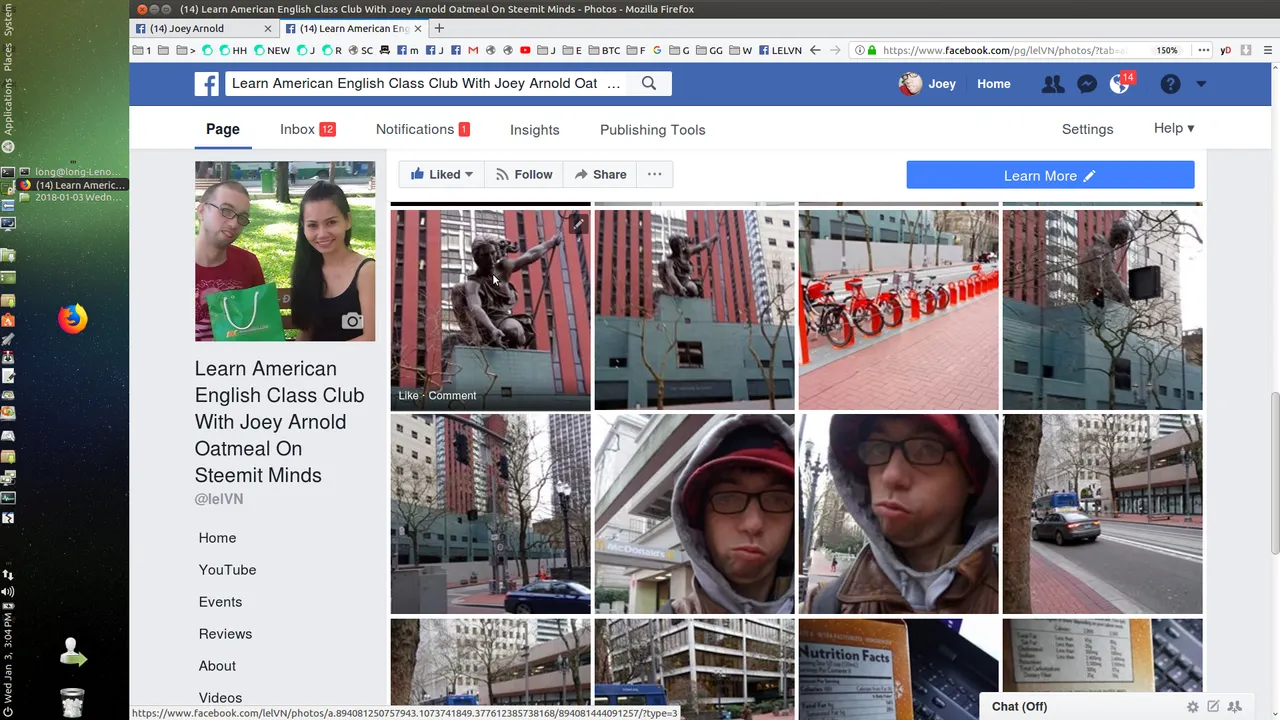Click the site info icon in URL bar

click(859, 50)
